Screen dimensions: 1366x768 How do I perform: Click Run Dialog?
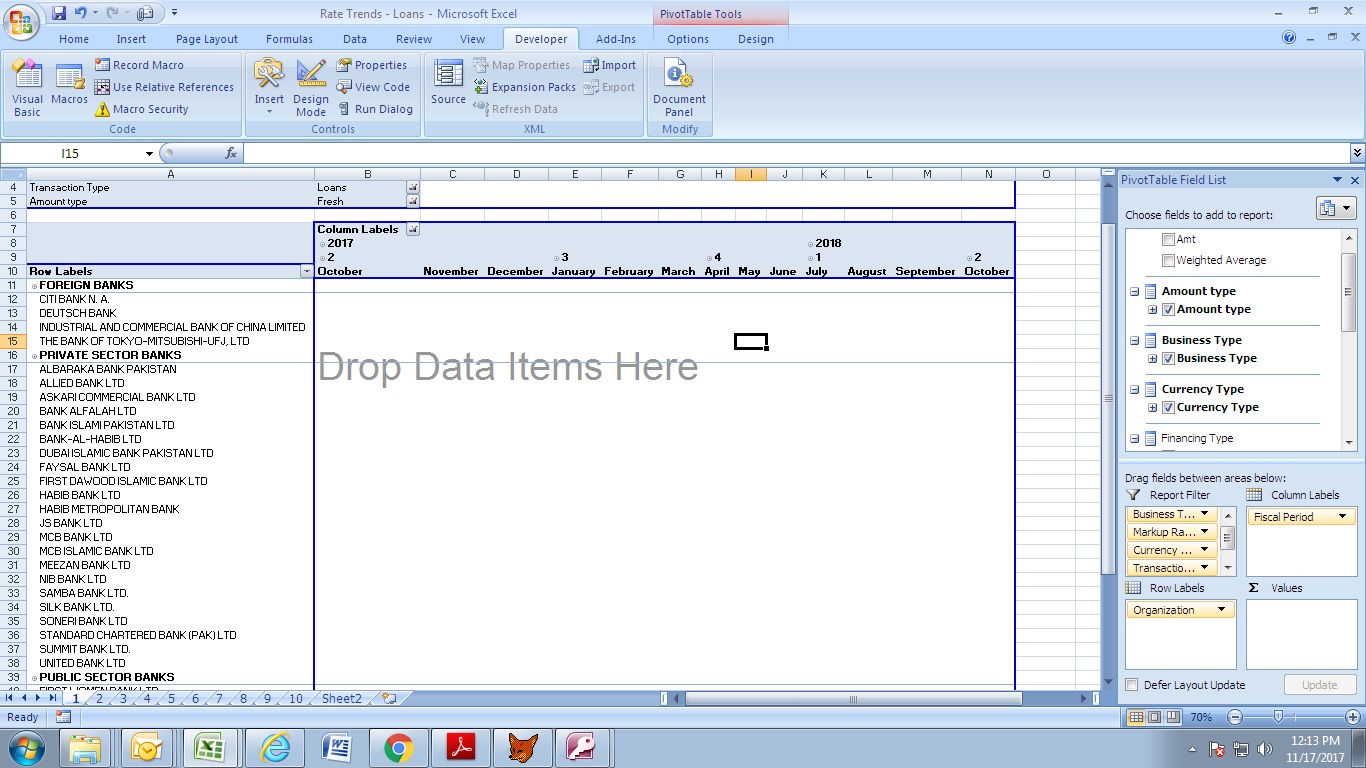375,109
